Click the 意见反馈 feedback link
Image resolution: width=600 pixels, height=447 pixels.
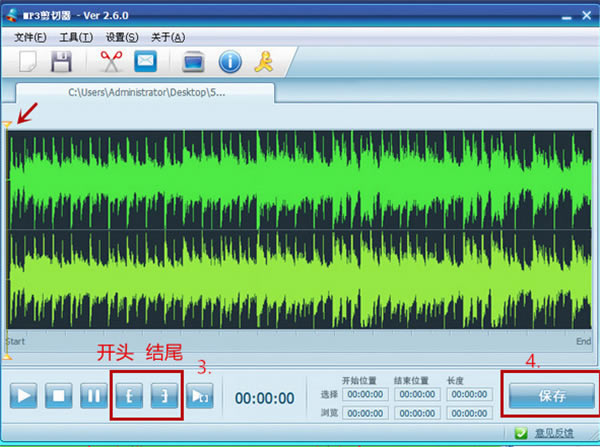pyautogui.click(x=553, y=433)
